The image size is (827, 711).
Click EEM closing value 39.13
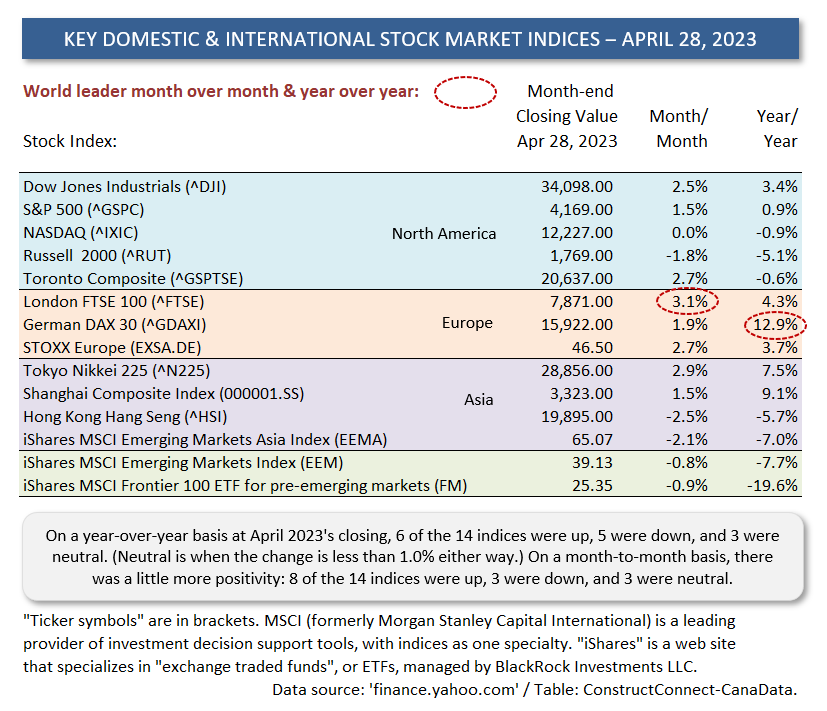(x=592, y=463)
